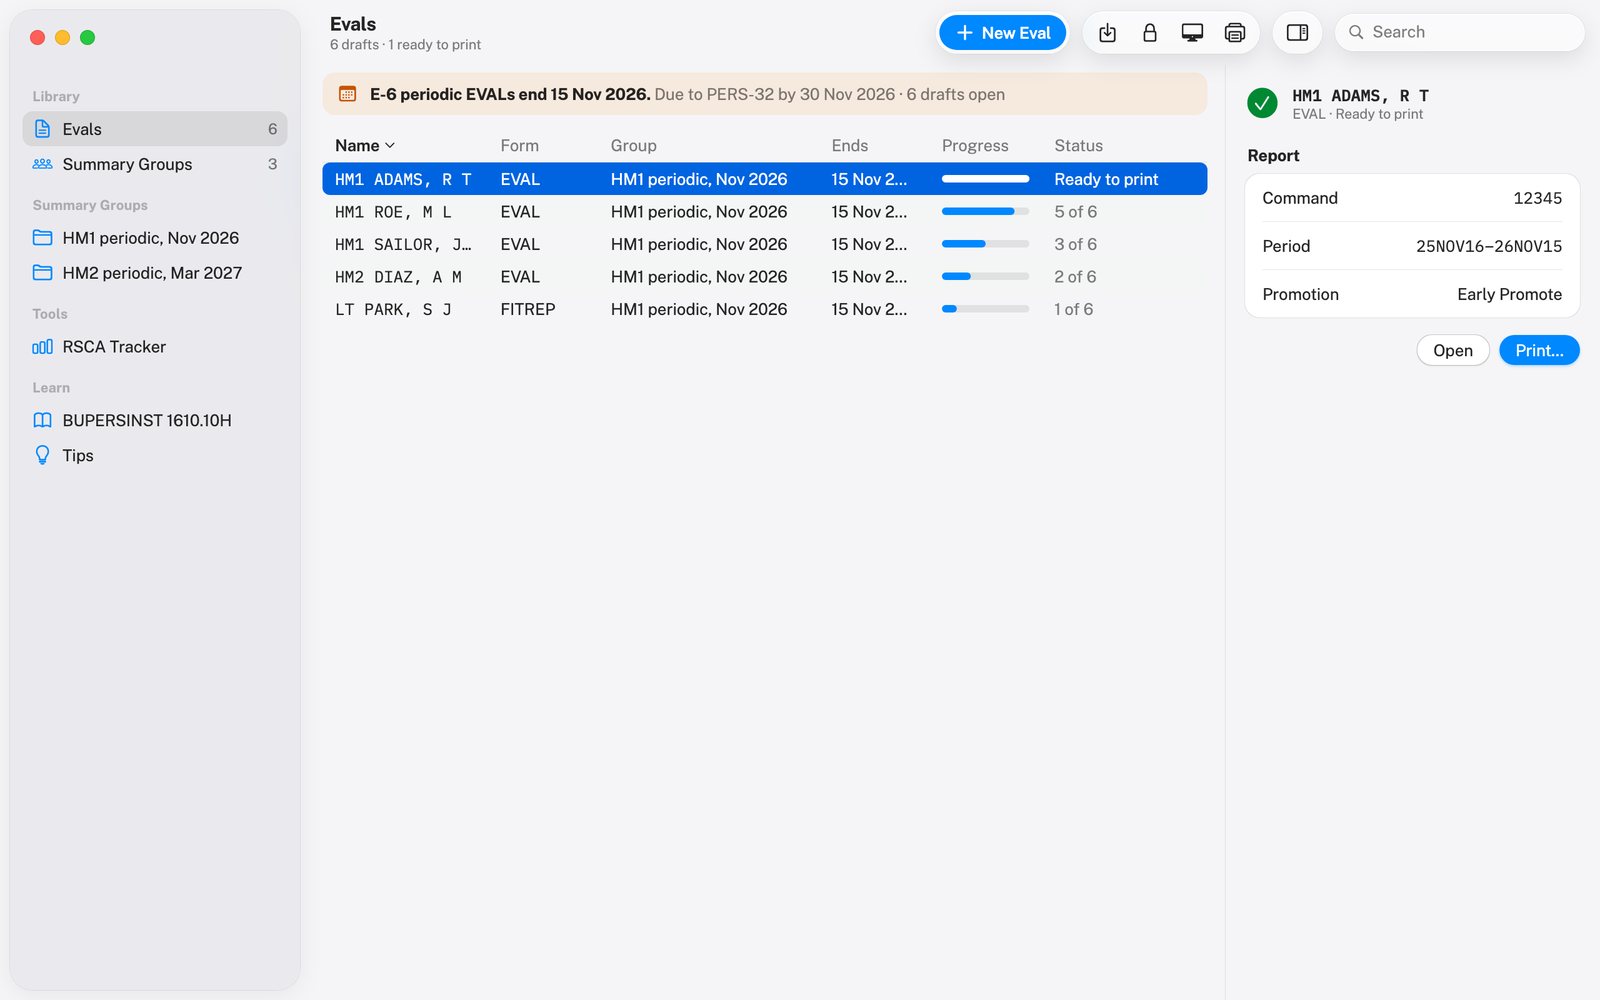
Task: Click the Progress column header
Action: 974,146
